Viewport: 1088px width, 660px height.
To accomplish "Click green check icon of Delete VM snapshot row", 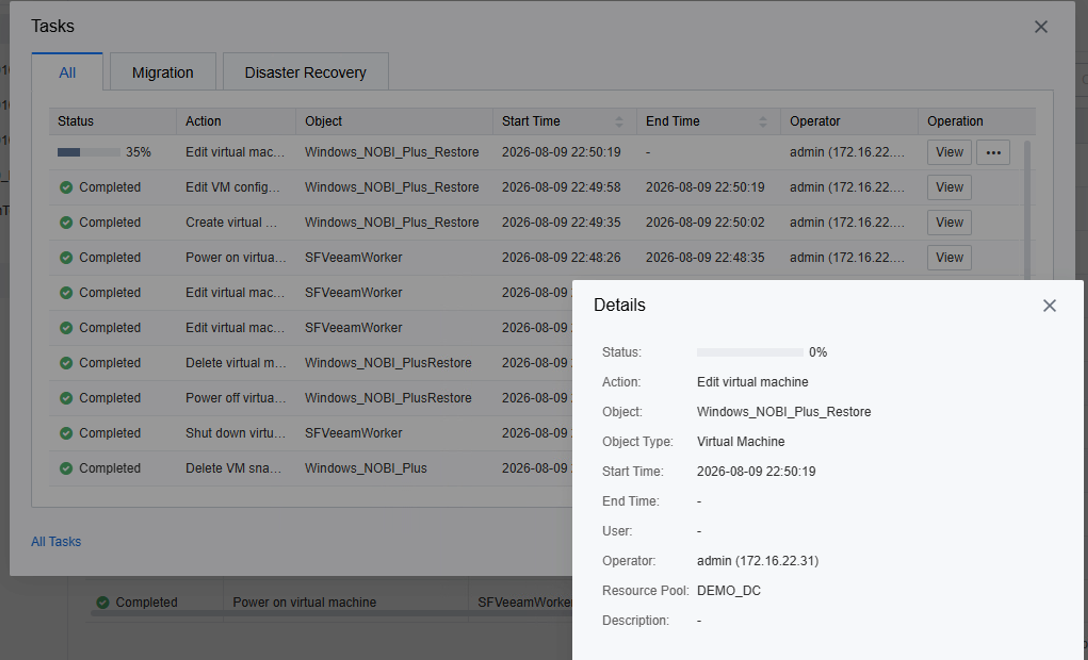I will point(66,468).
